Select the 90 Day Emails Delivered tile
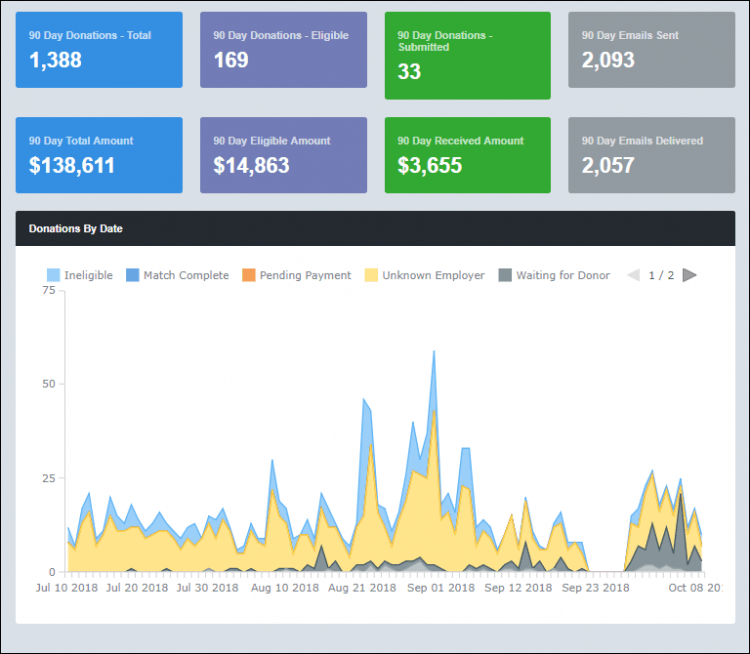 (651, 155)
